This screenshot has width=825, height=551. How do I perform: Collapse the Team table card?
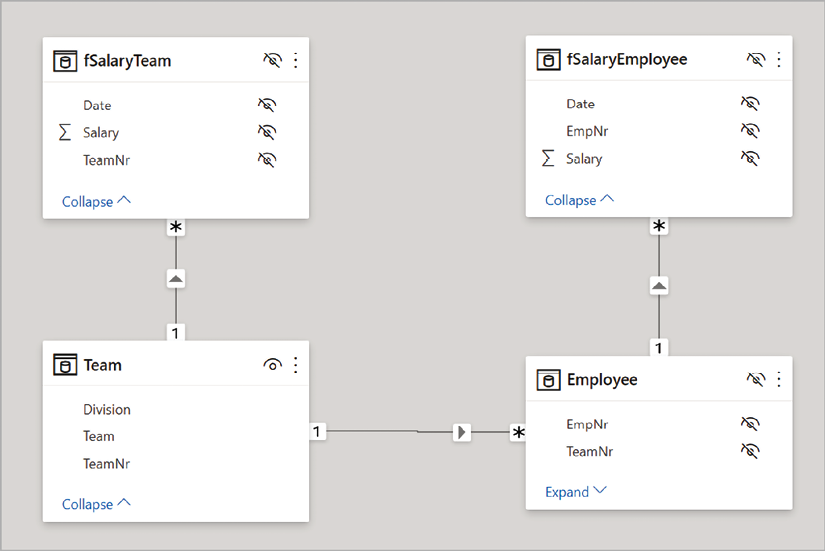click(x=96, y=504)
